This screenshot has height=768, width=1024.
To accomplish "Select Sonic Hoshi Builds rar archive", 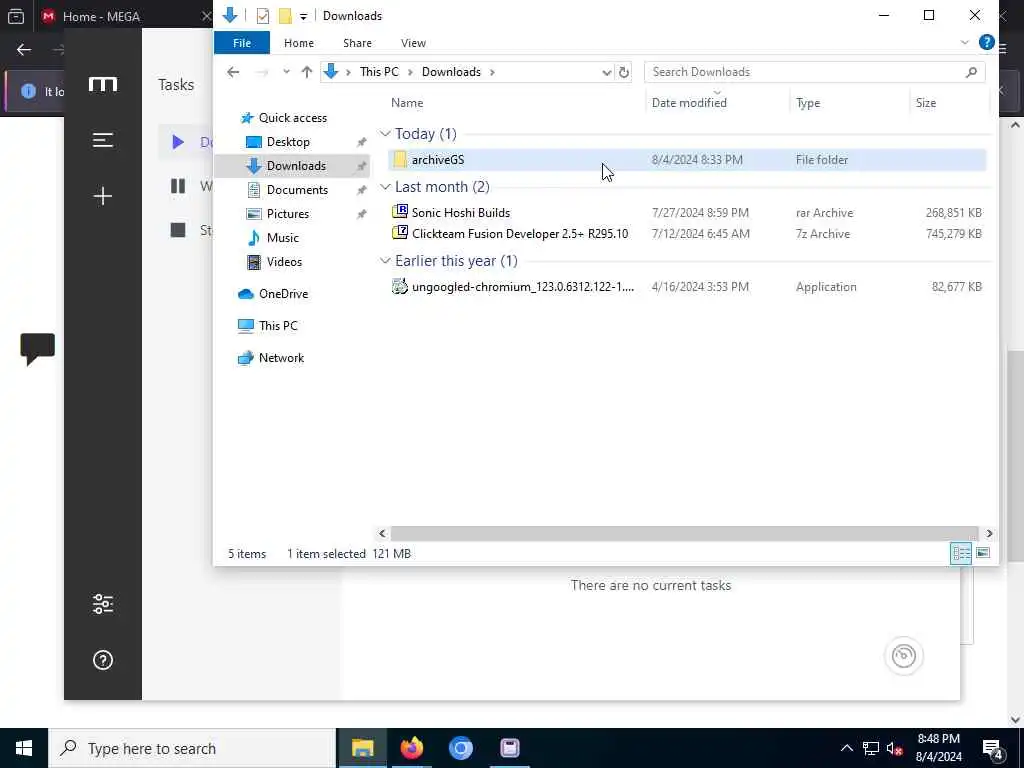I will pos(687,212).
